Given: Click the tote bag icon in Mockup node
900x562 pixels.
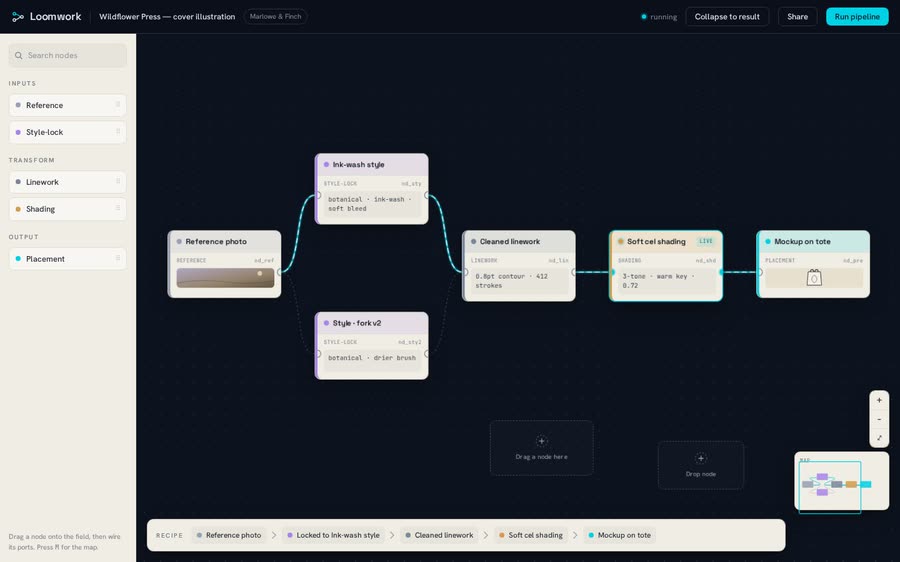Looking at the screenshot, I should point(814,278).
